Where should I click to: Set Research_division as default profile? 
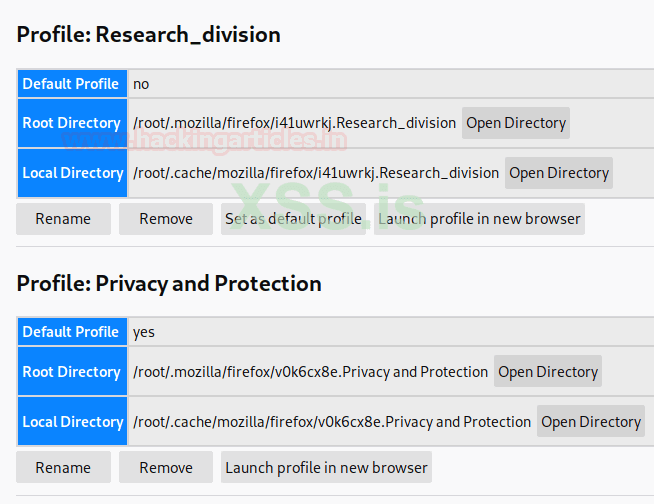293,219
